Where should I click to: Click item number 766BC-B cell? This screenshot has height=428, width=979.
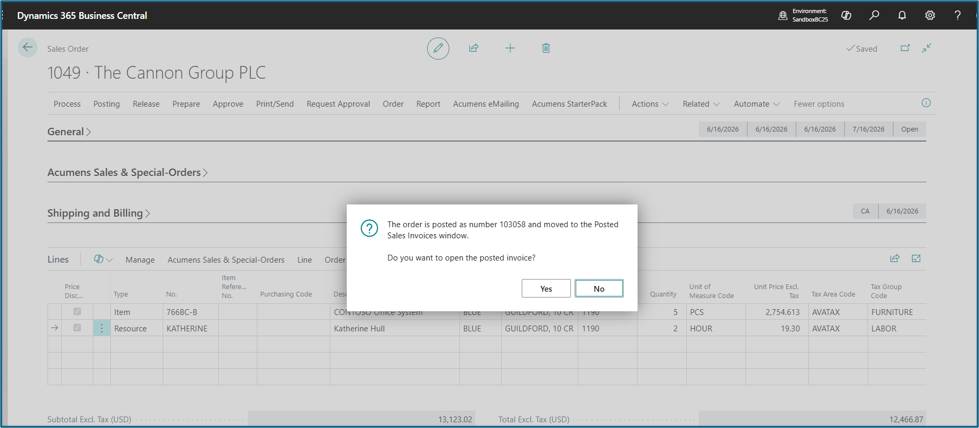coord(190,312)
